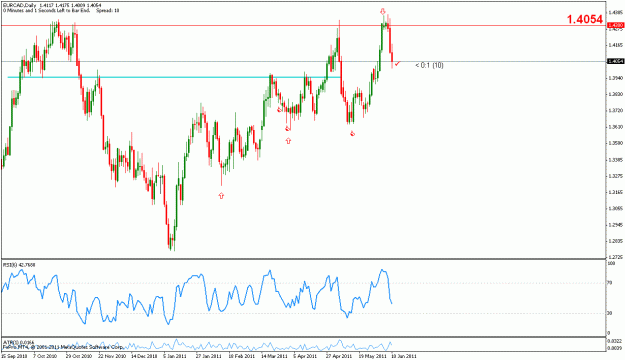Click the '22 Nov 2010' date label
625x360 pixels.
[112, 356]
